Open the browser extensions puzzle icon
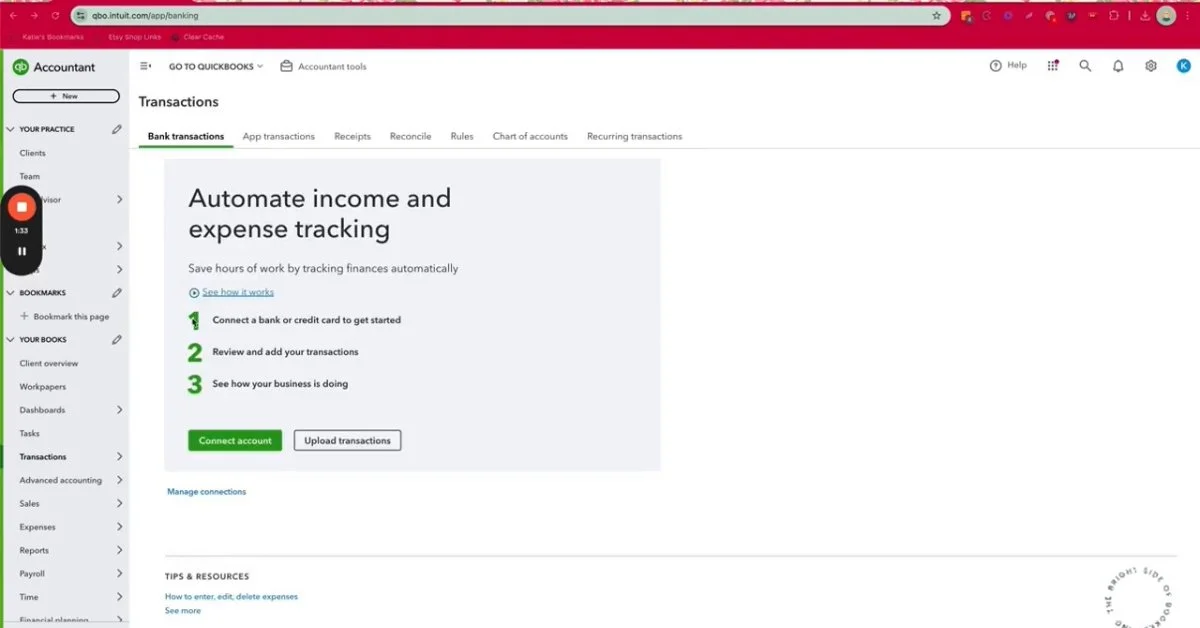Image resolution: width=1200 pixels, height=628 pixels. pos(1114,16)
